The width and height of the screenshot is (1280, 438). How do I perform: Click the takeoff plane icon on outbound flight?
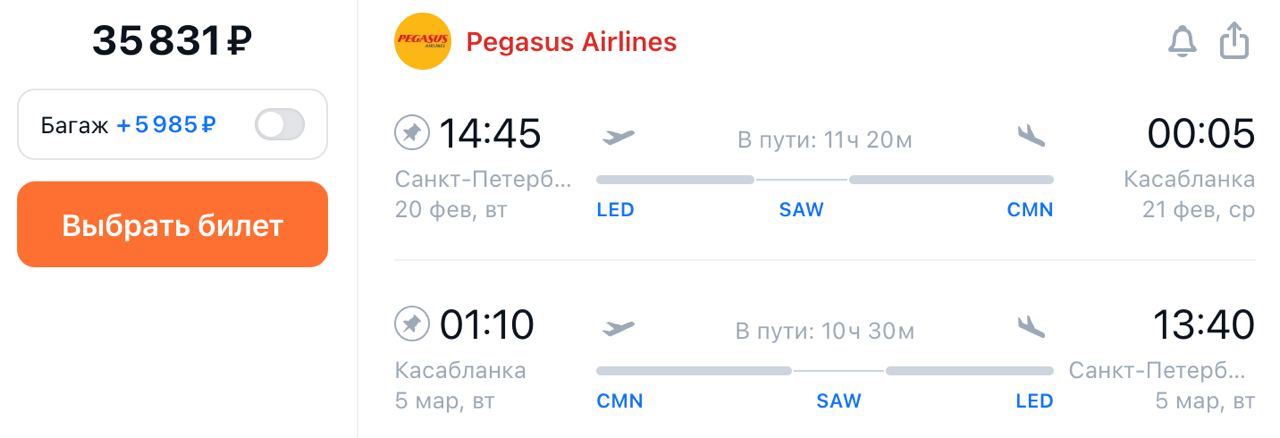pos(619,136)
